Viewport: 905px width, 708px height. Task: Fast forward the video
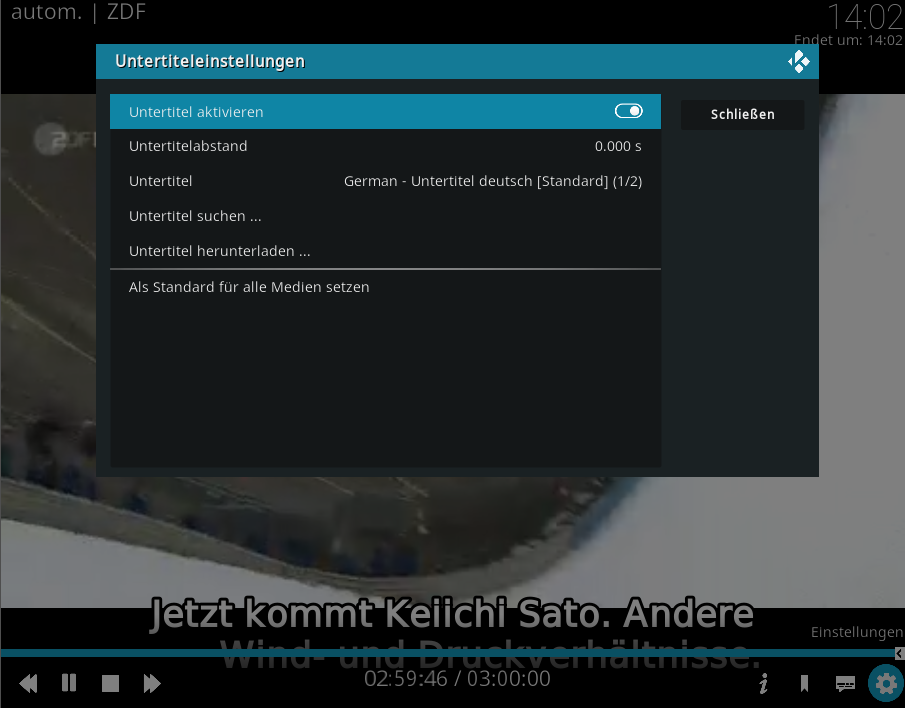tap(152, 683)
